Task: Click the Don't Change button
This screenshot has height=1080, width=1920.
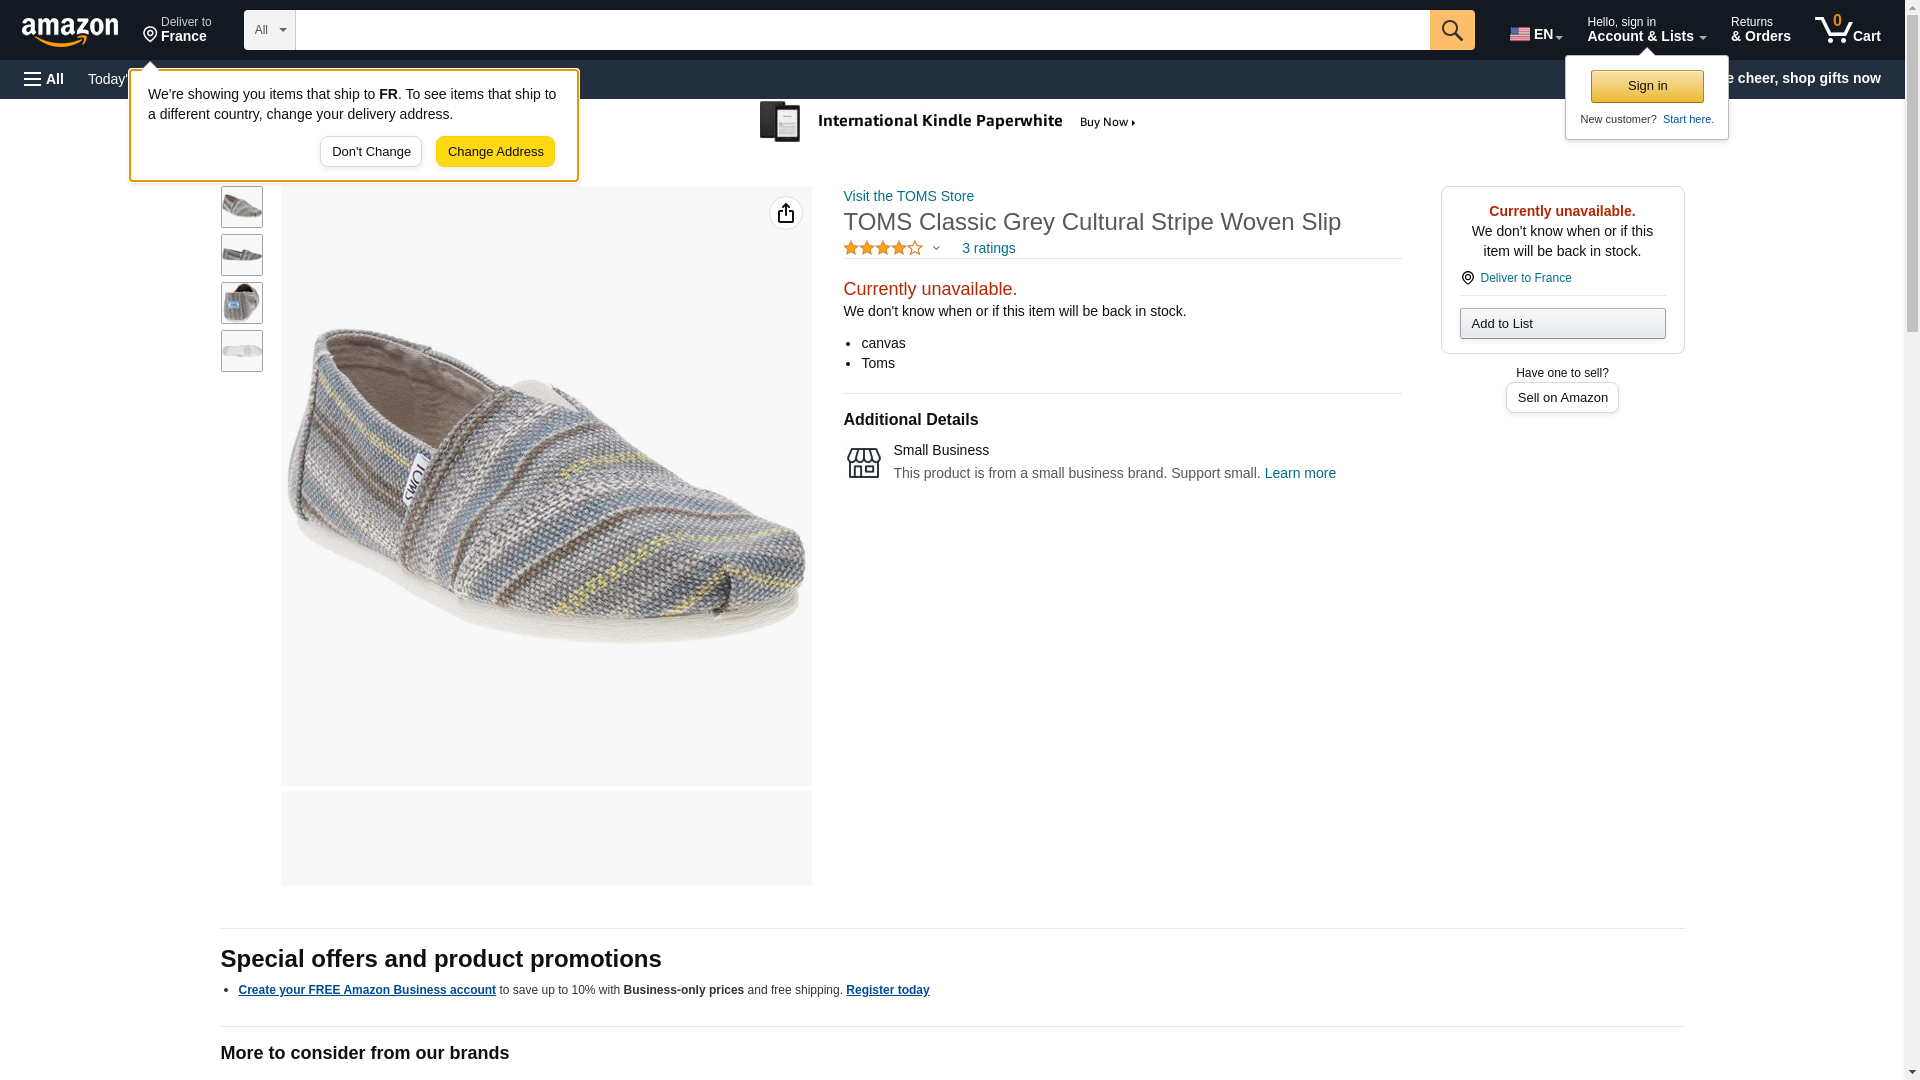Action: point(371,152)
